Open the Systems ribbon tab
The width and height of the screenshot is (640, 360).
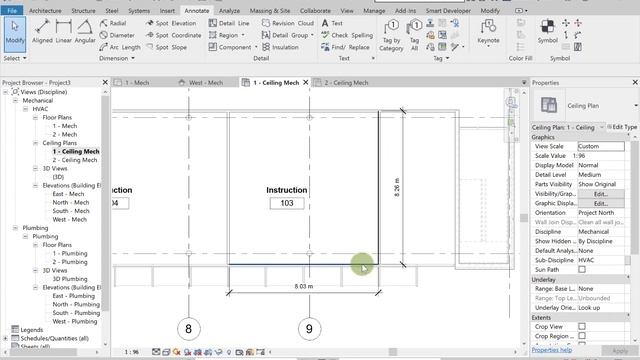pos(139,11)
